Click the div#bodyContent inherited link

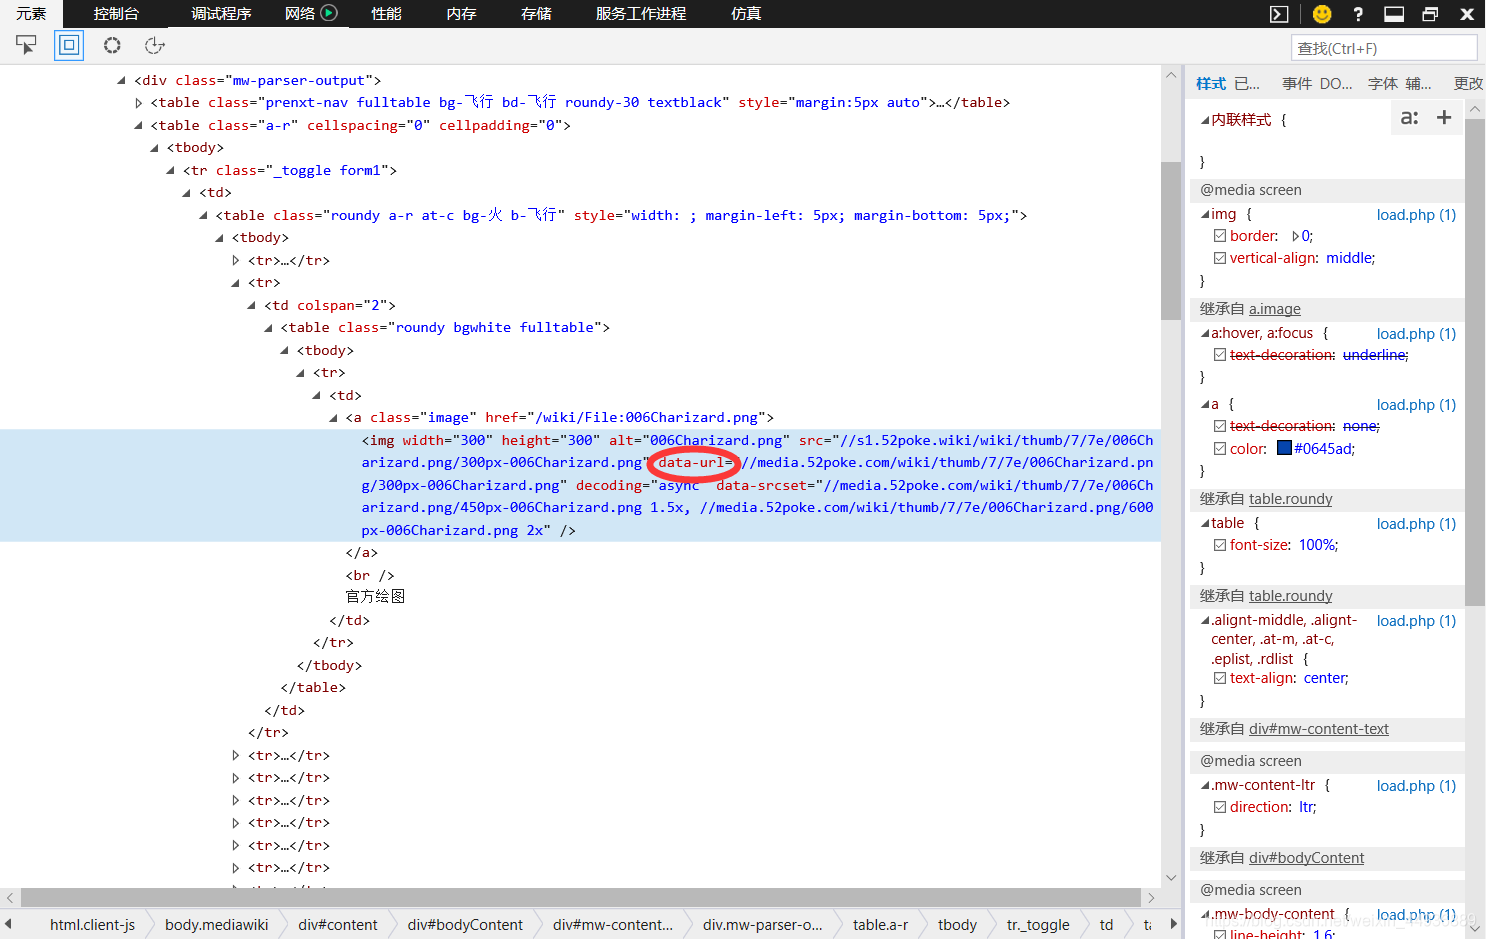[x=1306, y=858]
